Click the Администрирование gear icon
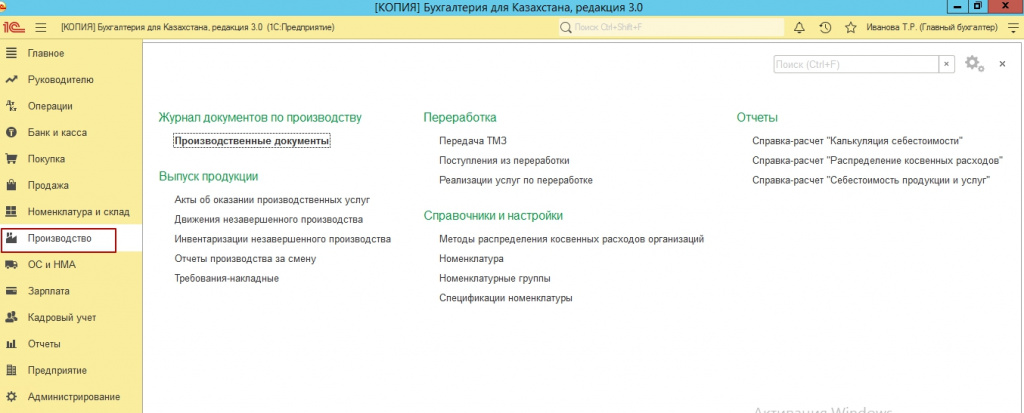Screen dimensions: 1024x413 [x=11, y=397]
